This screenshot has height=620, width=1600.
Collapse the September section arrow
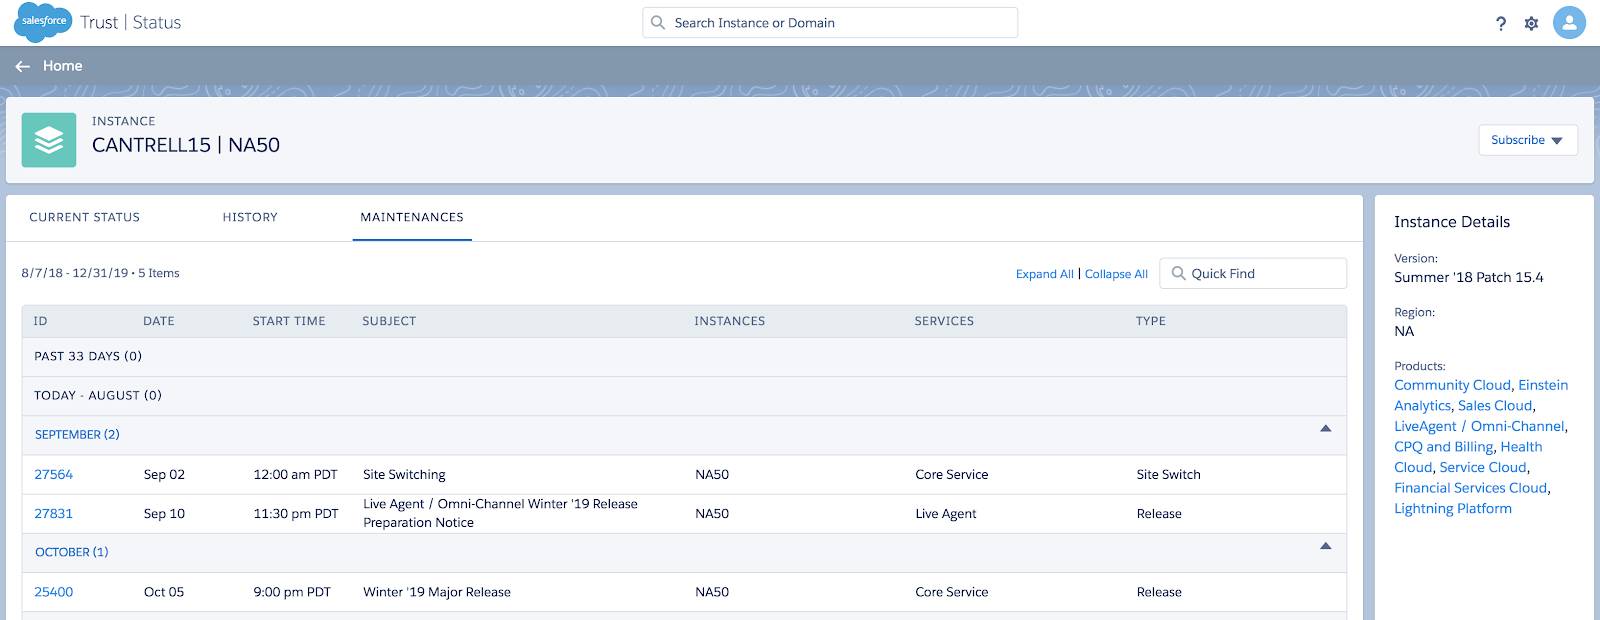(1326, 428)
